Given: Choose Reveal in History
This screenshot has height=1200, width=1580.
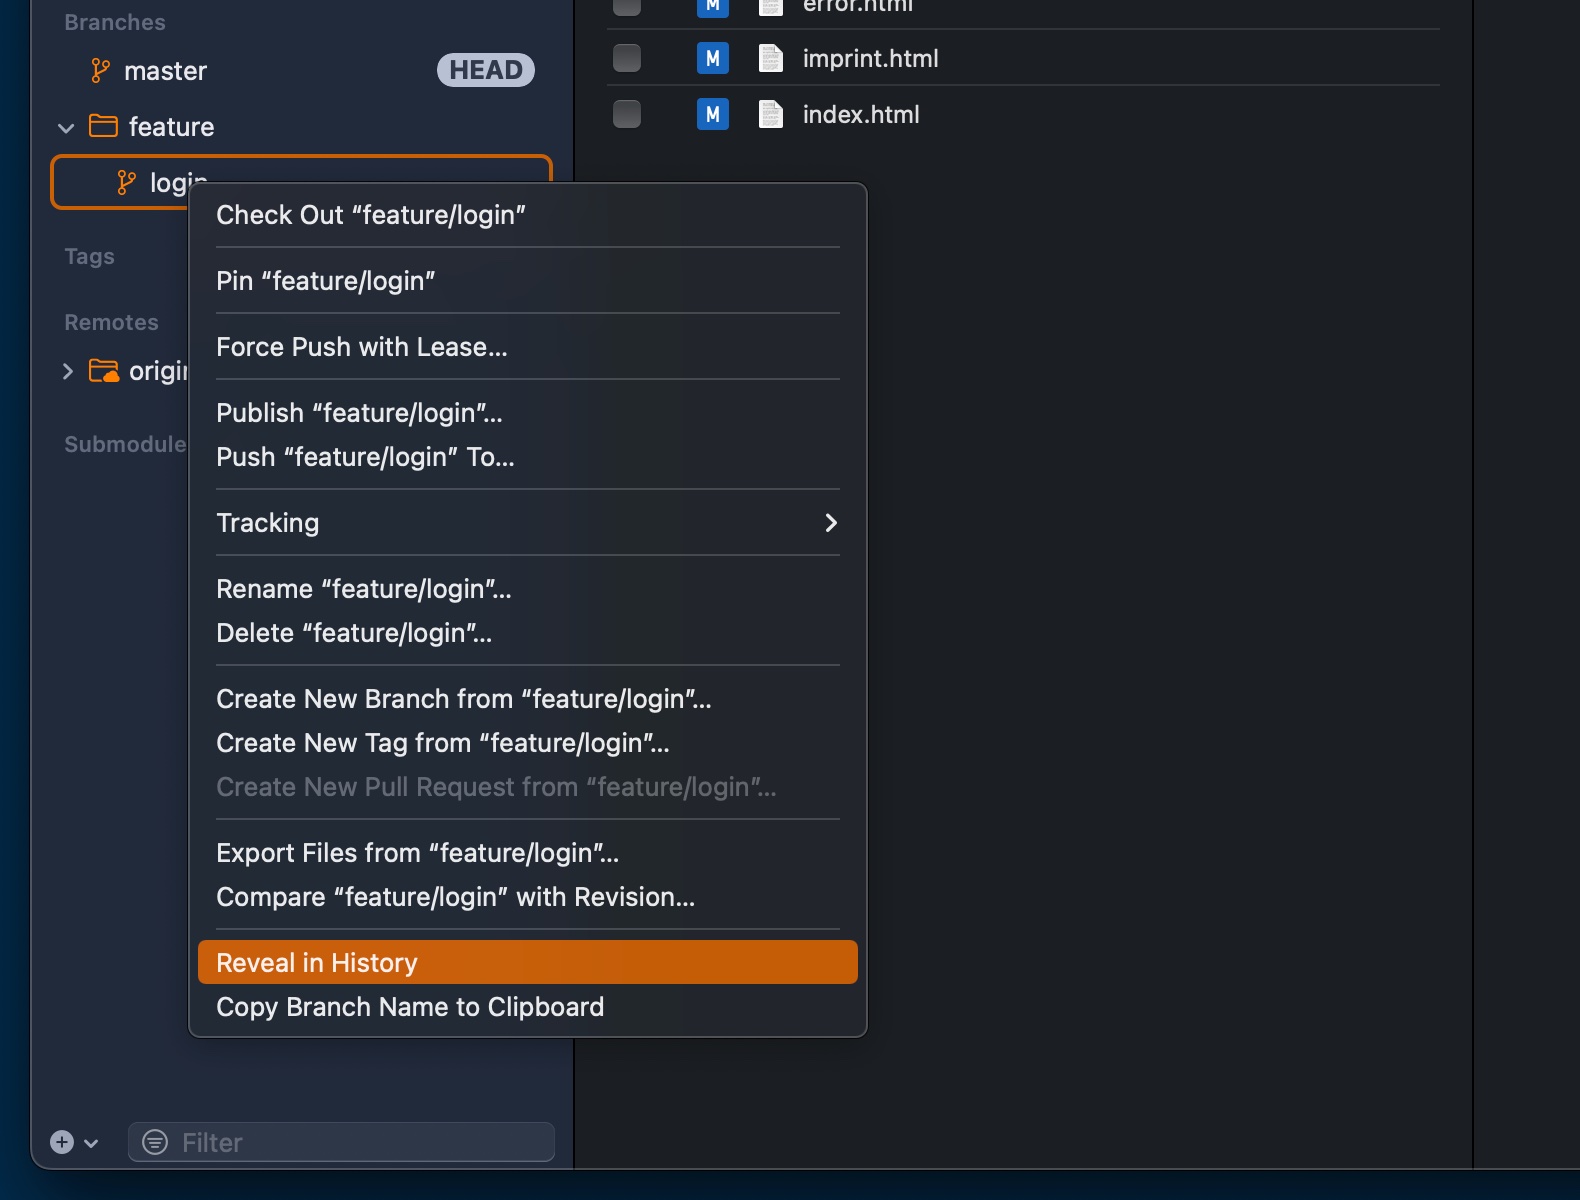Looking at the screenshot, I should click(527, 962).
